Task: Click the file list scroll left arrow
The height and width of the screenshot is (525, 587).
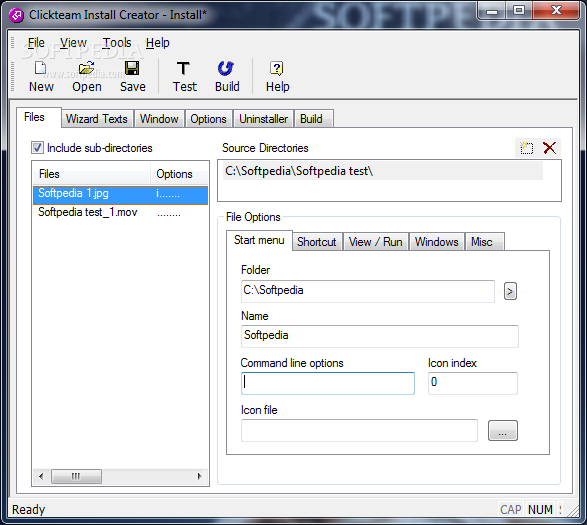Action: pyautogui.click(x=41, y=476)
